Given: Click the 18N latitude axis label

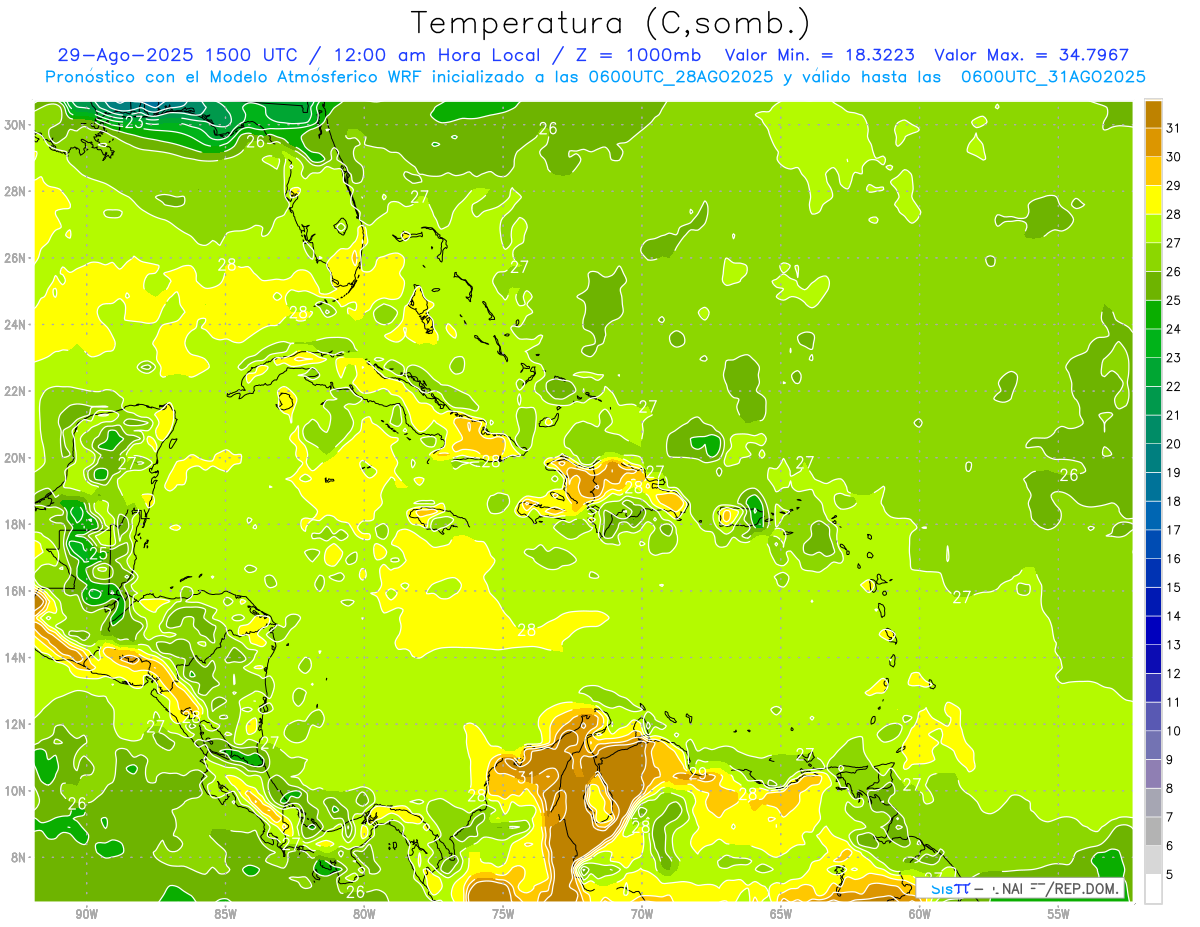Looking at the screenshot, I should [16, 524].
